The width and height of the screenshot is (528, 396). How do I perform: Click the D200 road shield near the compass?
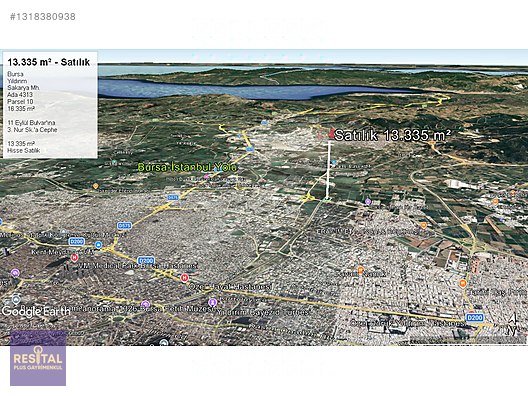point(475,318)
